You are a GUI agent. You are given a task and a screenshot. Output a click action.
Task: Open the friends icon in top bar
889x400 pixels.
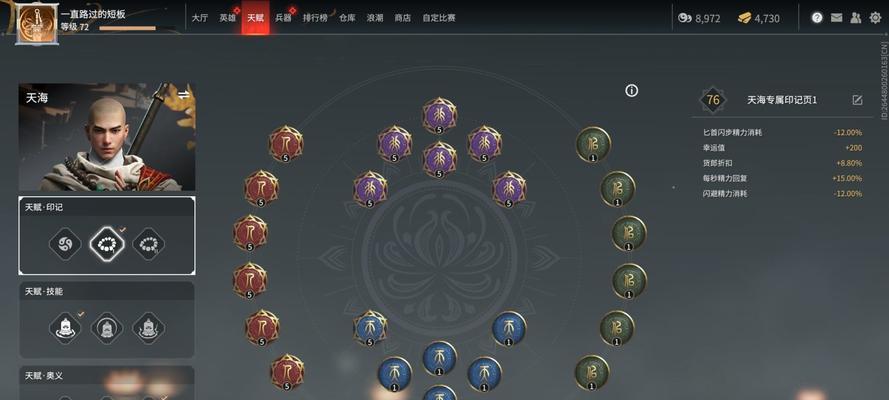click(x=856, y=18)
